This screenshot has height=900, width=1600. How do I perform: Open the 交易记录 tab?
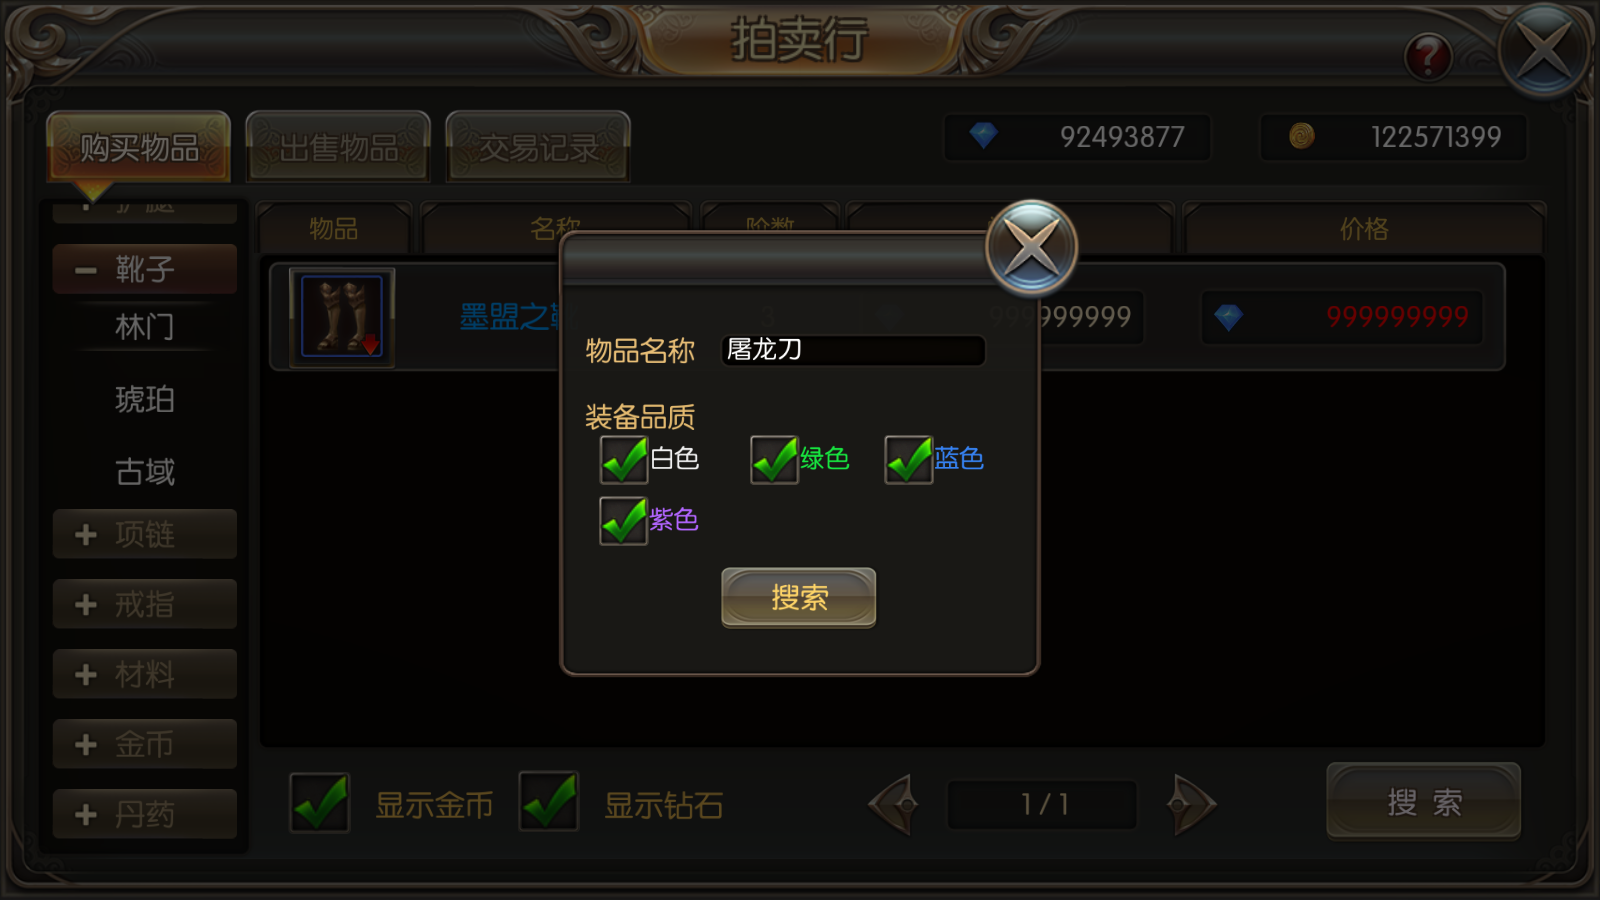[x=538, y=147]
